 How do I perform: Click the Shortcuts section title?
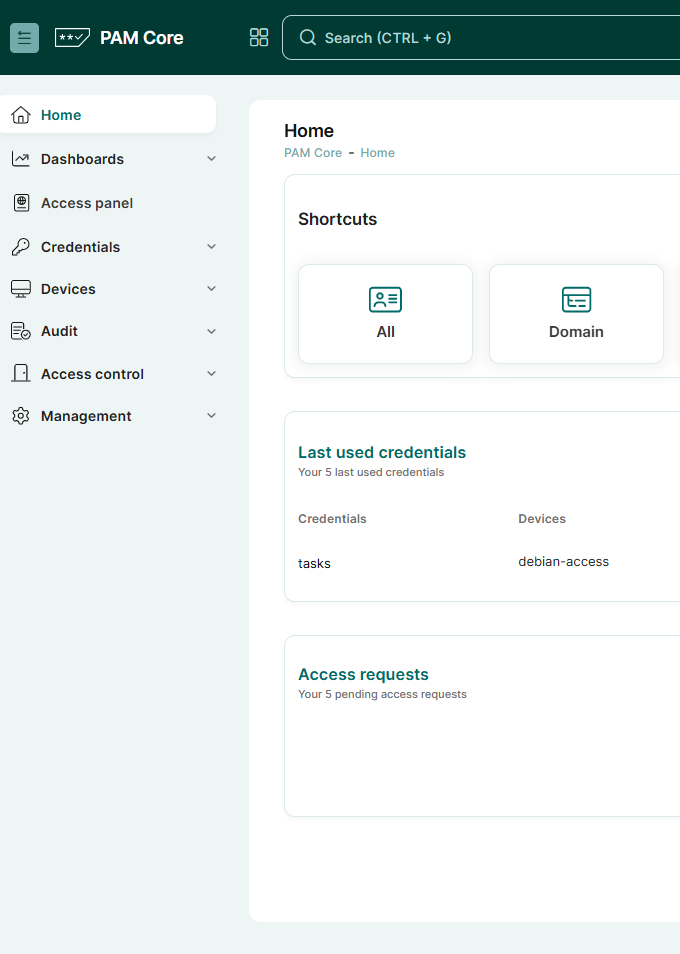click(338, 219)
